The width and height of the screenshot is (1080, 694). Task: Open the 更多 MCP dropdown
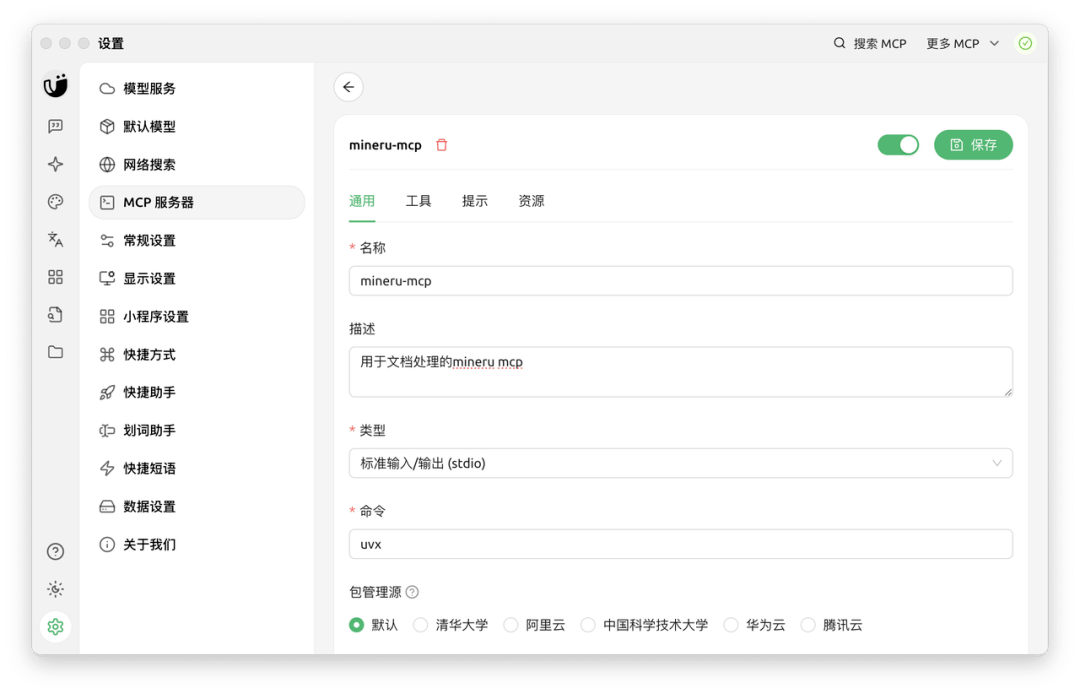(962, 44)
